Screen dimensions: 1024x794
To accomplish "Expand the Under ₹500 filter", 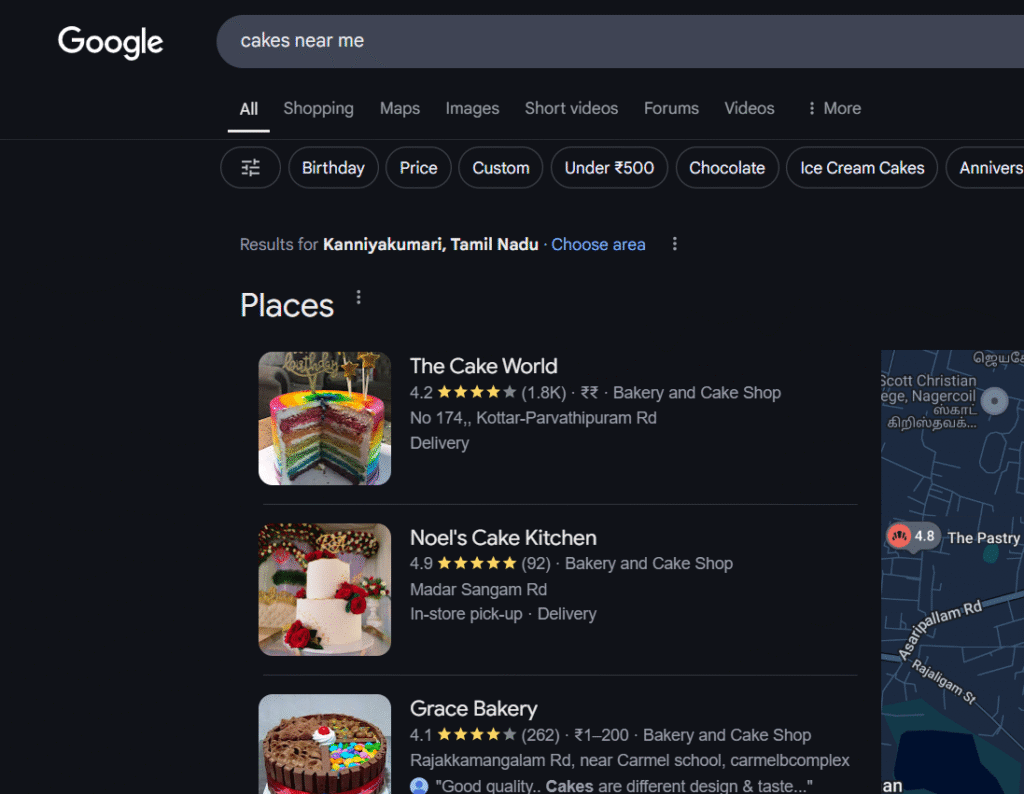I will pyautogui.click(x=608, y=167).
